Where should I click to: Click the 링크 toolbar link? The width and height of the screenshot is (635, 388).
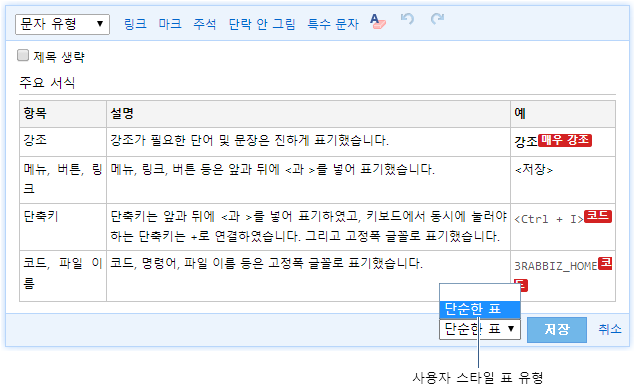pyautogui.click(x=135, y=24)
